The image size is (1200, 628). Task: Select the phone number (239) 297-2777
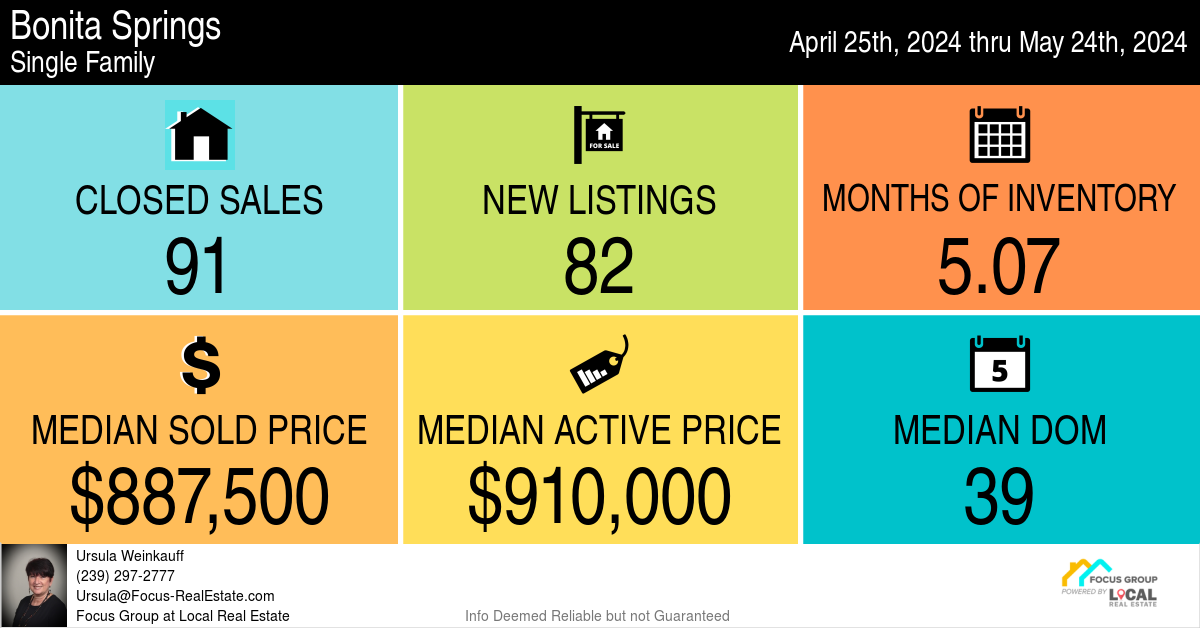point(125,576)
